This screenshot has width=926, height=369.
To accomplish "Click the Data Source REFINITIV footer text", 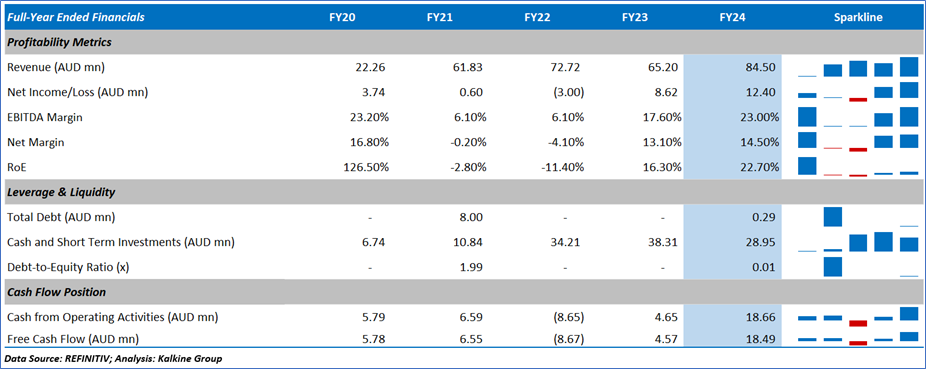I will tap(113, 358).
